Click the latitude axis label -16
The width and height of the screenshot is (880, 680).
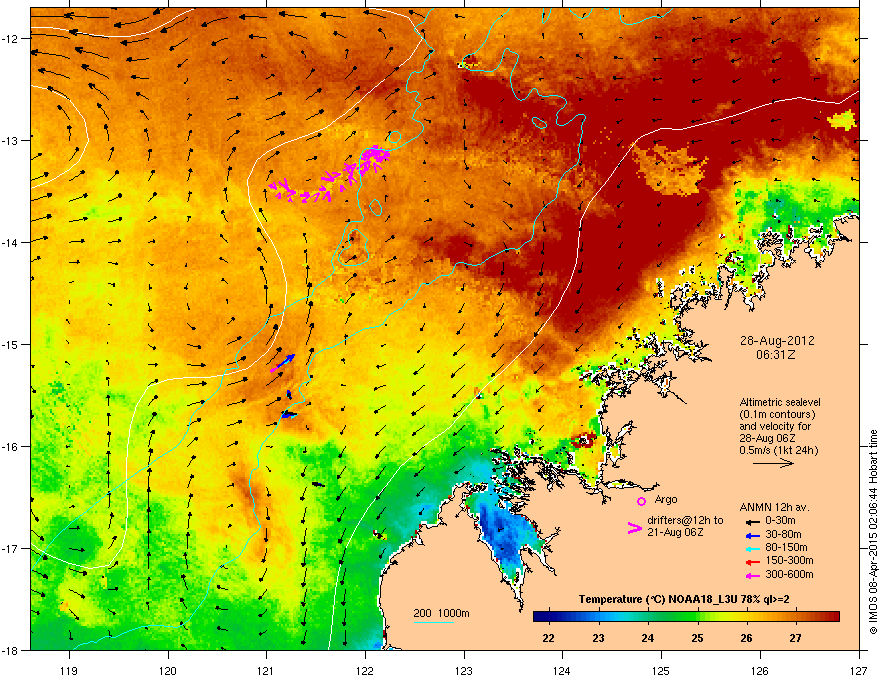(11, 447)
